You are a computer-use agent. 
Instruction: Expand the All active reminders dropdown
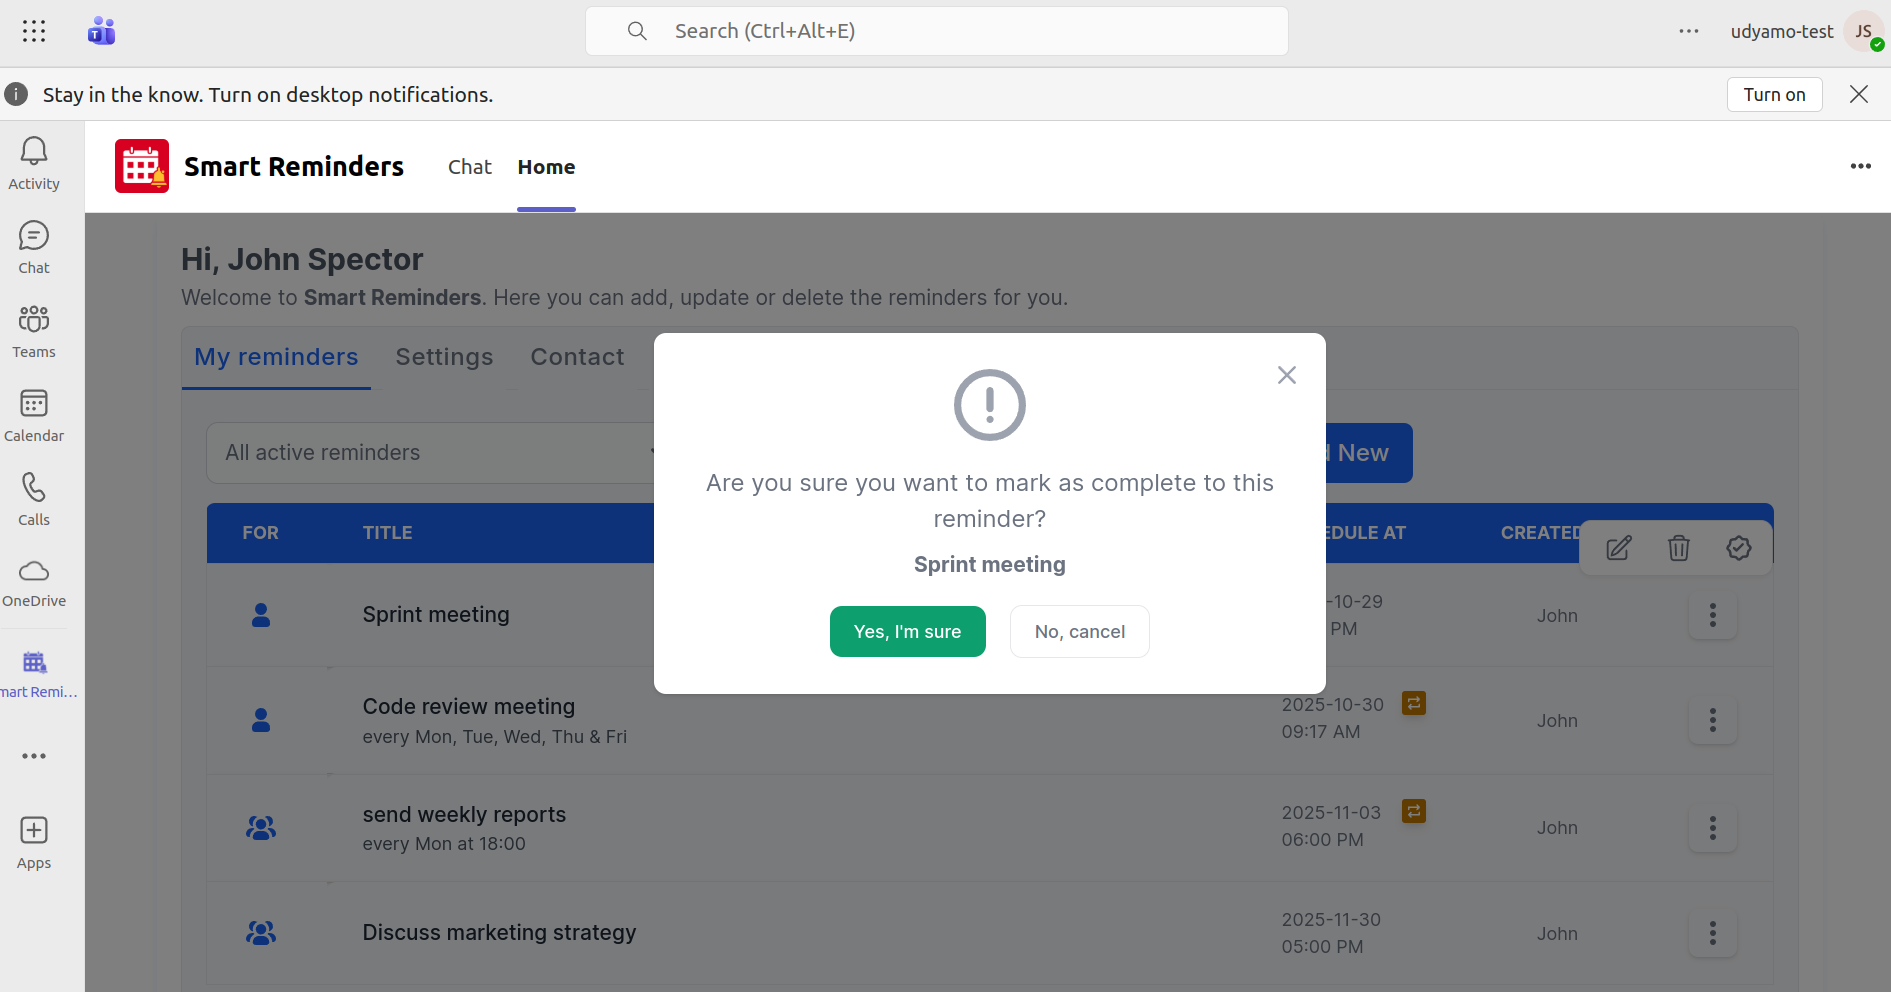pyautogui.click(x=430, y=453)
